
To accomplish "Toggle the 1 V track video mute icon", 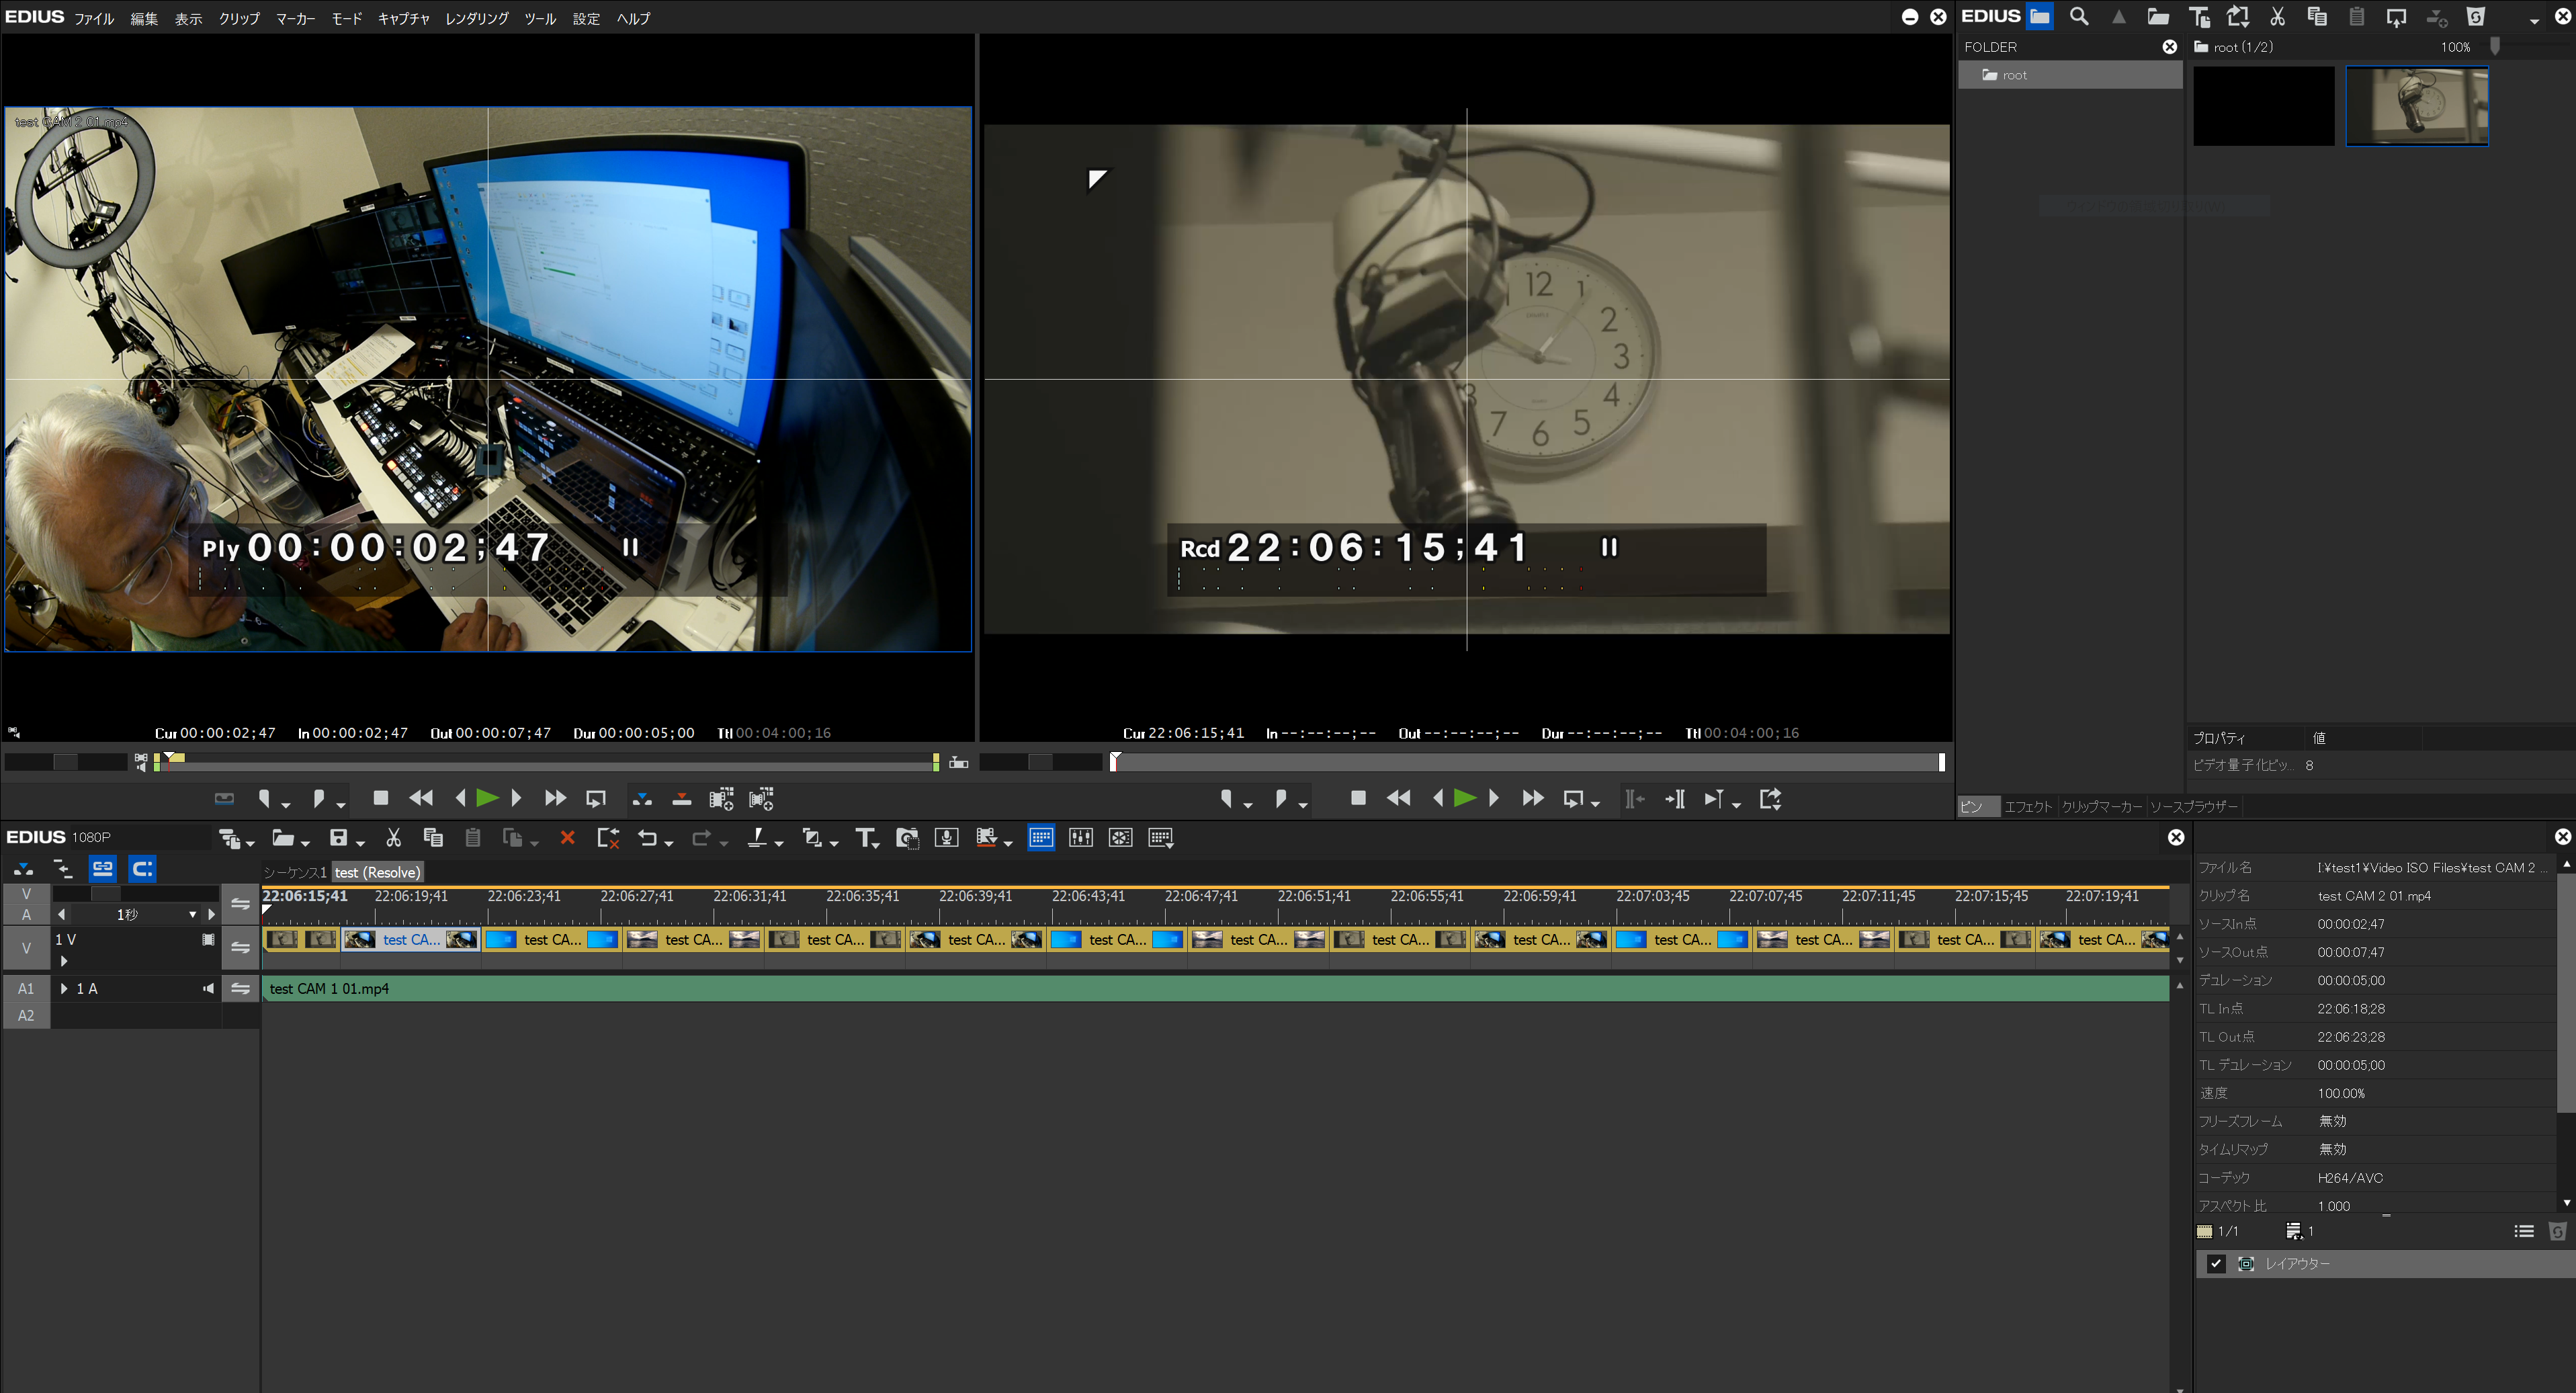I will click(208, 940).
